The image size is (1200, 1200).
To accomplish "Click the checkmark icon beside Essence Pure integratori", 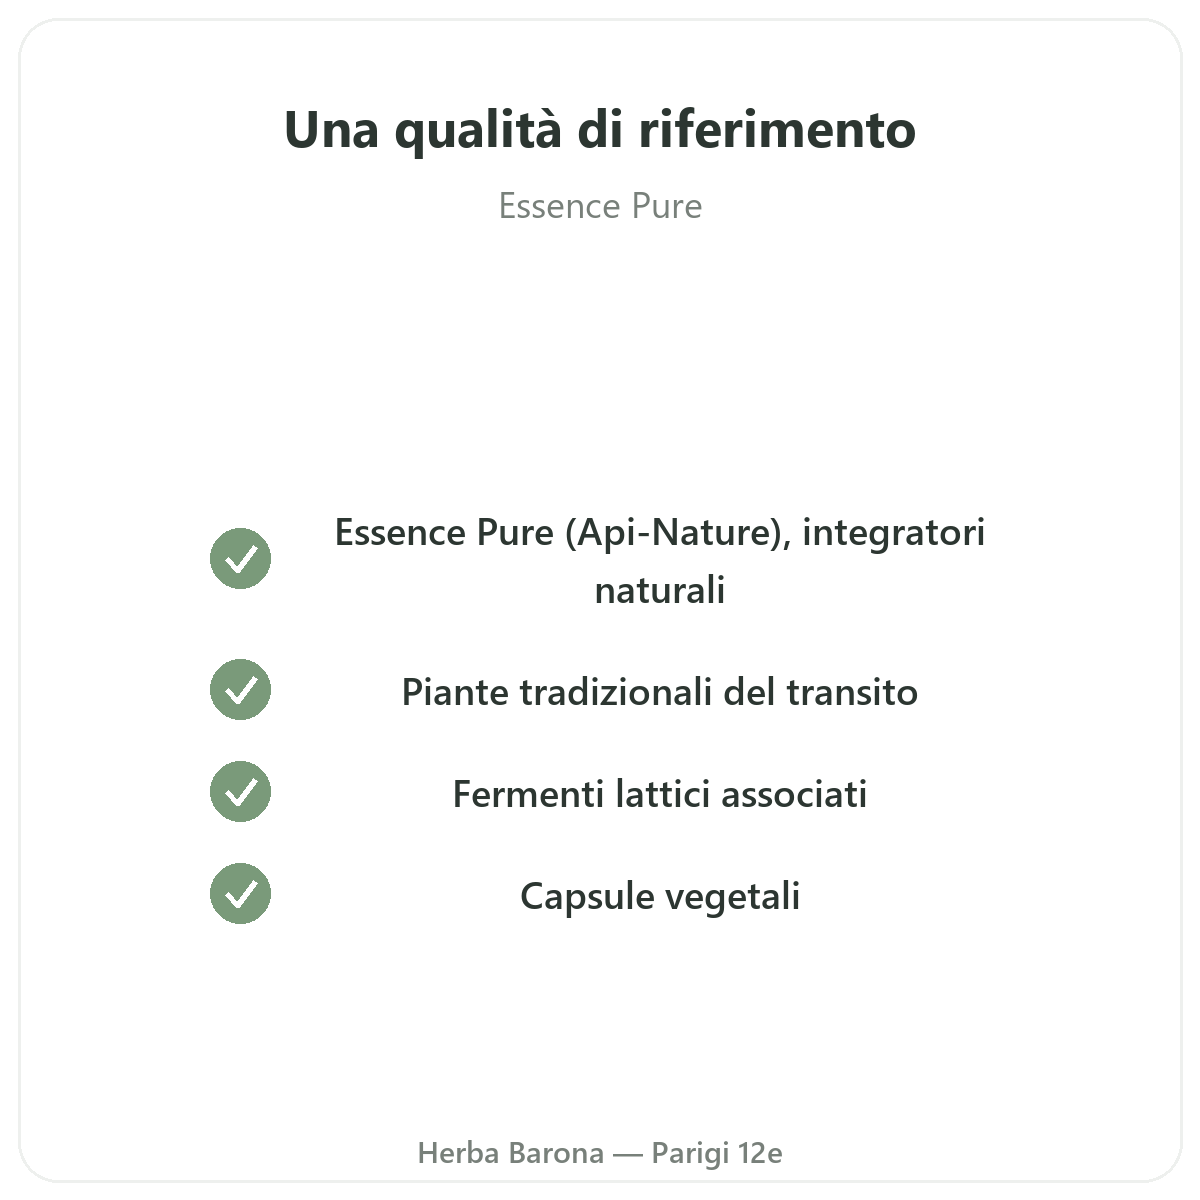I will click(240, 559).
